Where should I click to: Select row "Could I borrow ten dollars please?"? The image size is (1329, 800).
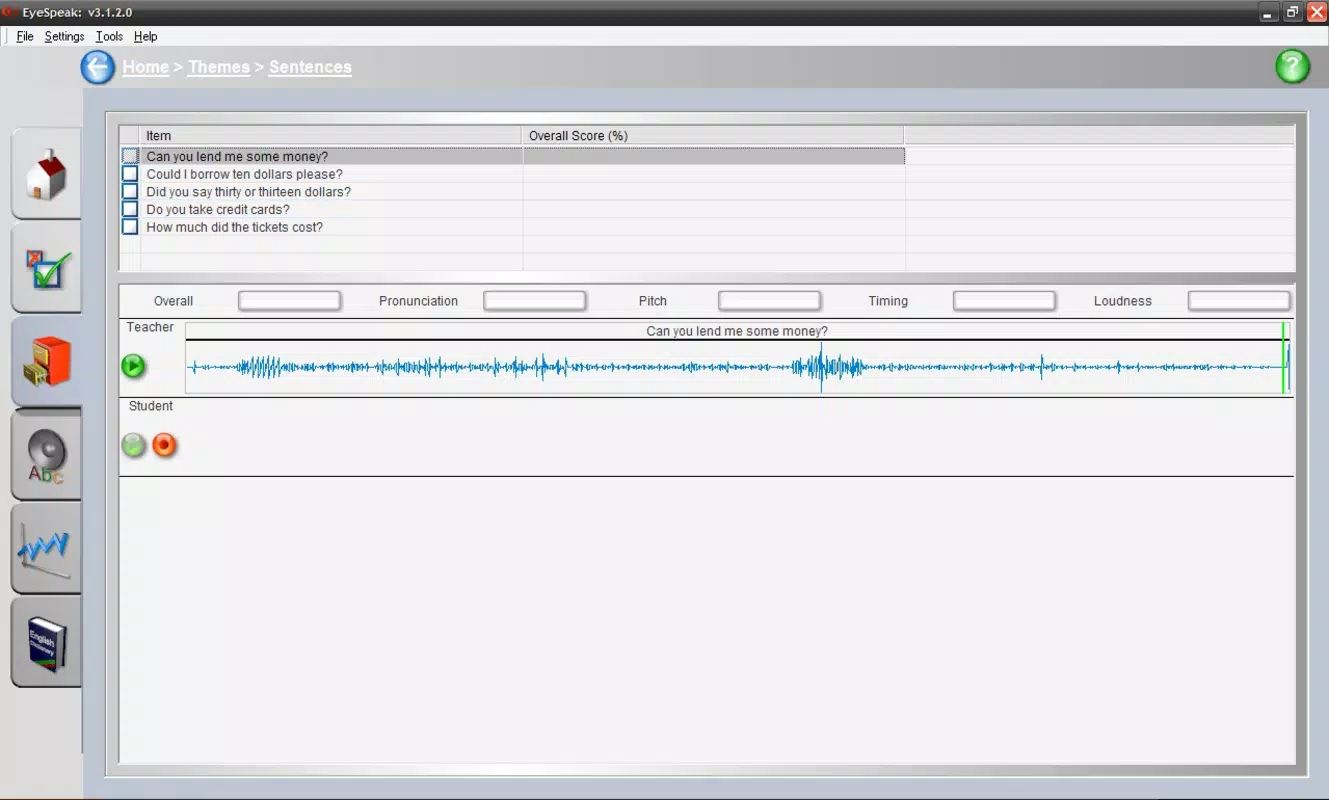(512, 174)
